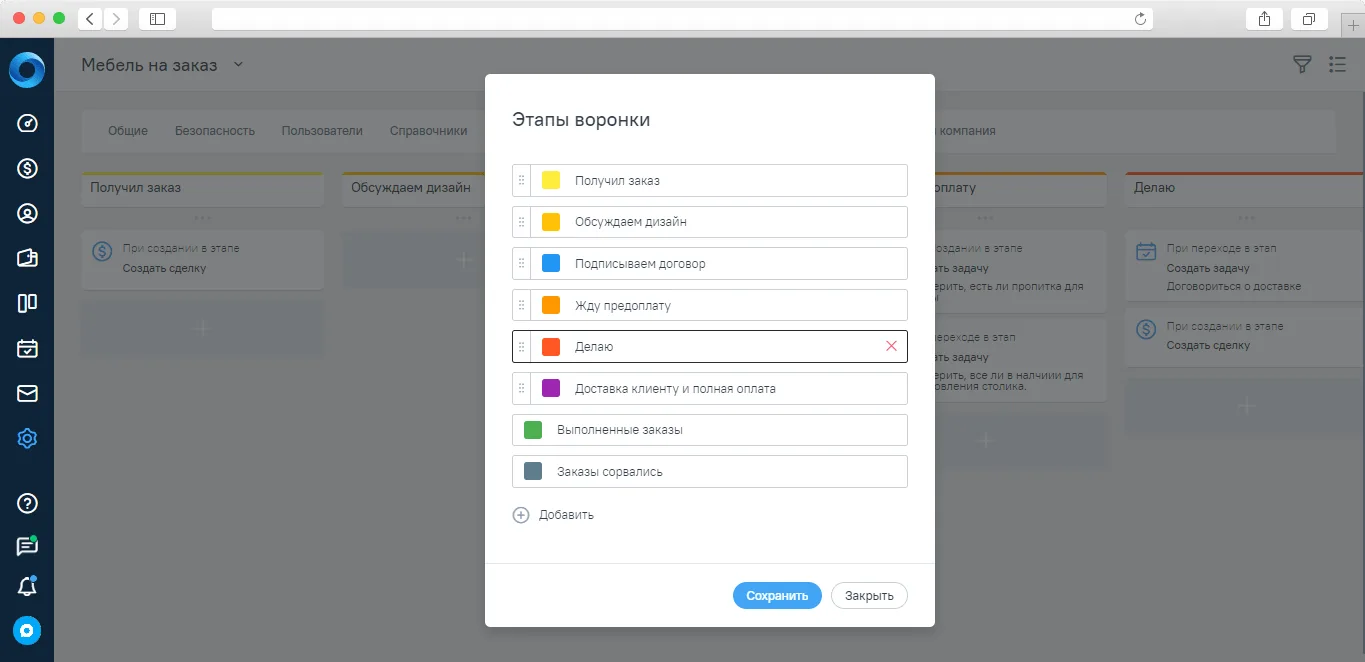The image size is (1365, 662).
Task: Open the calendar tasks icon in sidebar
Action: [27, 348]
